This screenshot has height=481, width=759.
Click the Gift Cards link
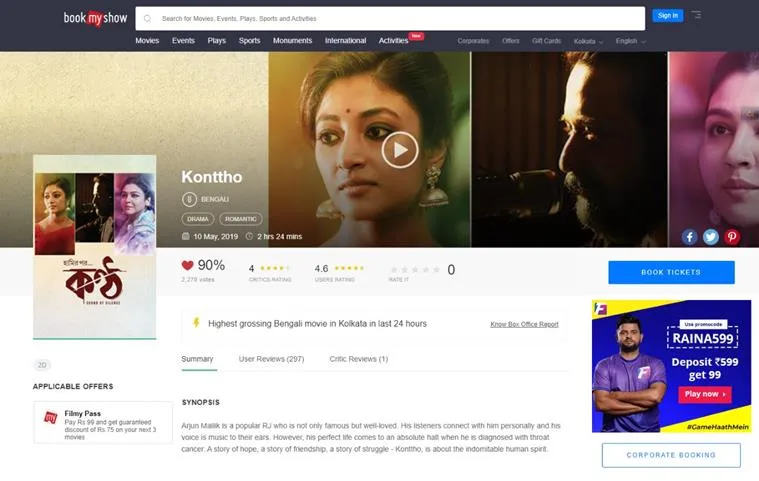coord(546,41)
